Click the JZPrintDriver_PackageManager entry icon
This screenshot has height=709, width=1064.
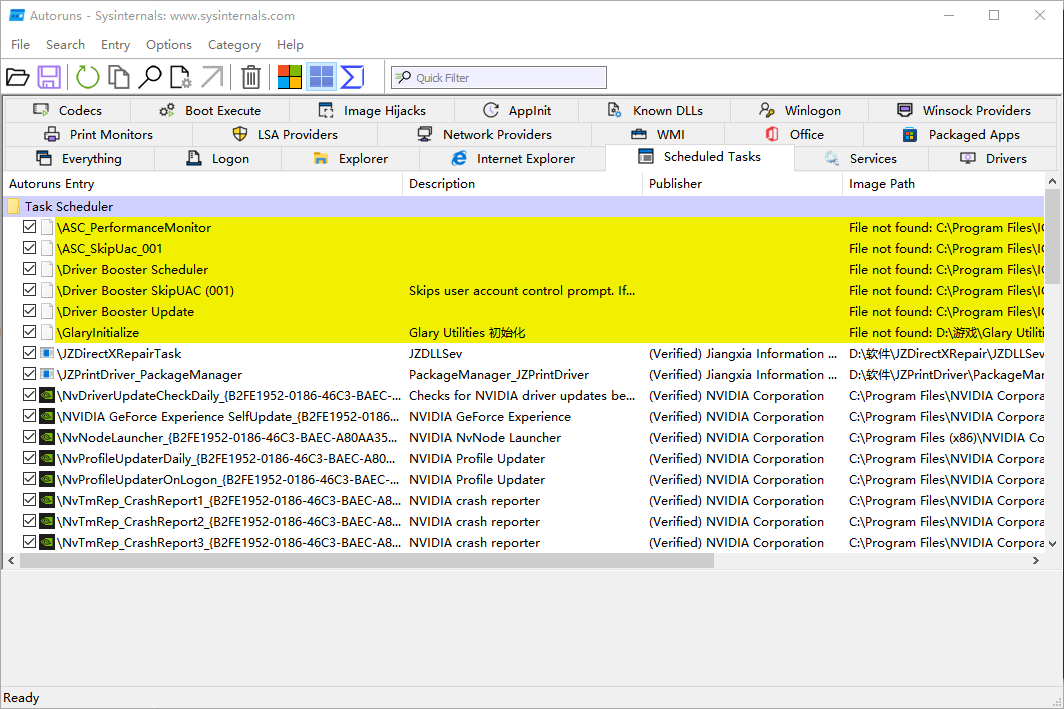click(47, 375)
